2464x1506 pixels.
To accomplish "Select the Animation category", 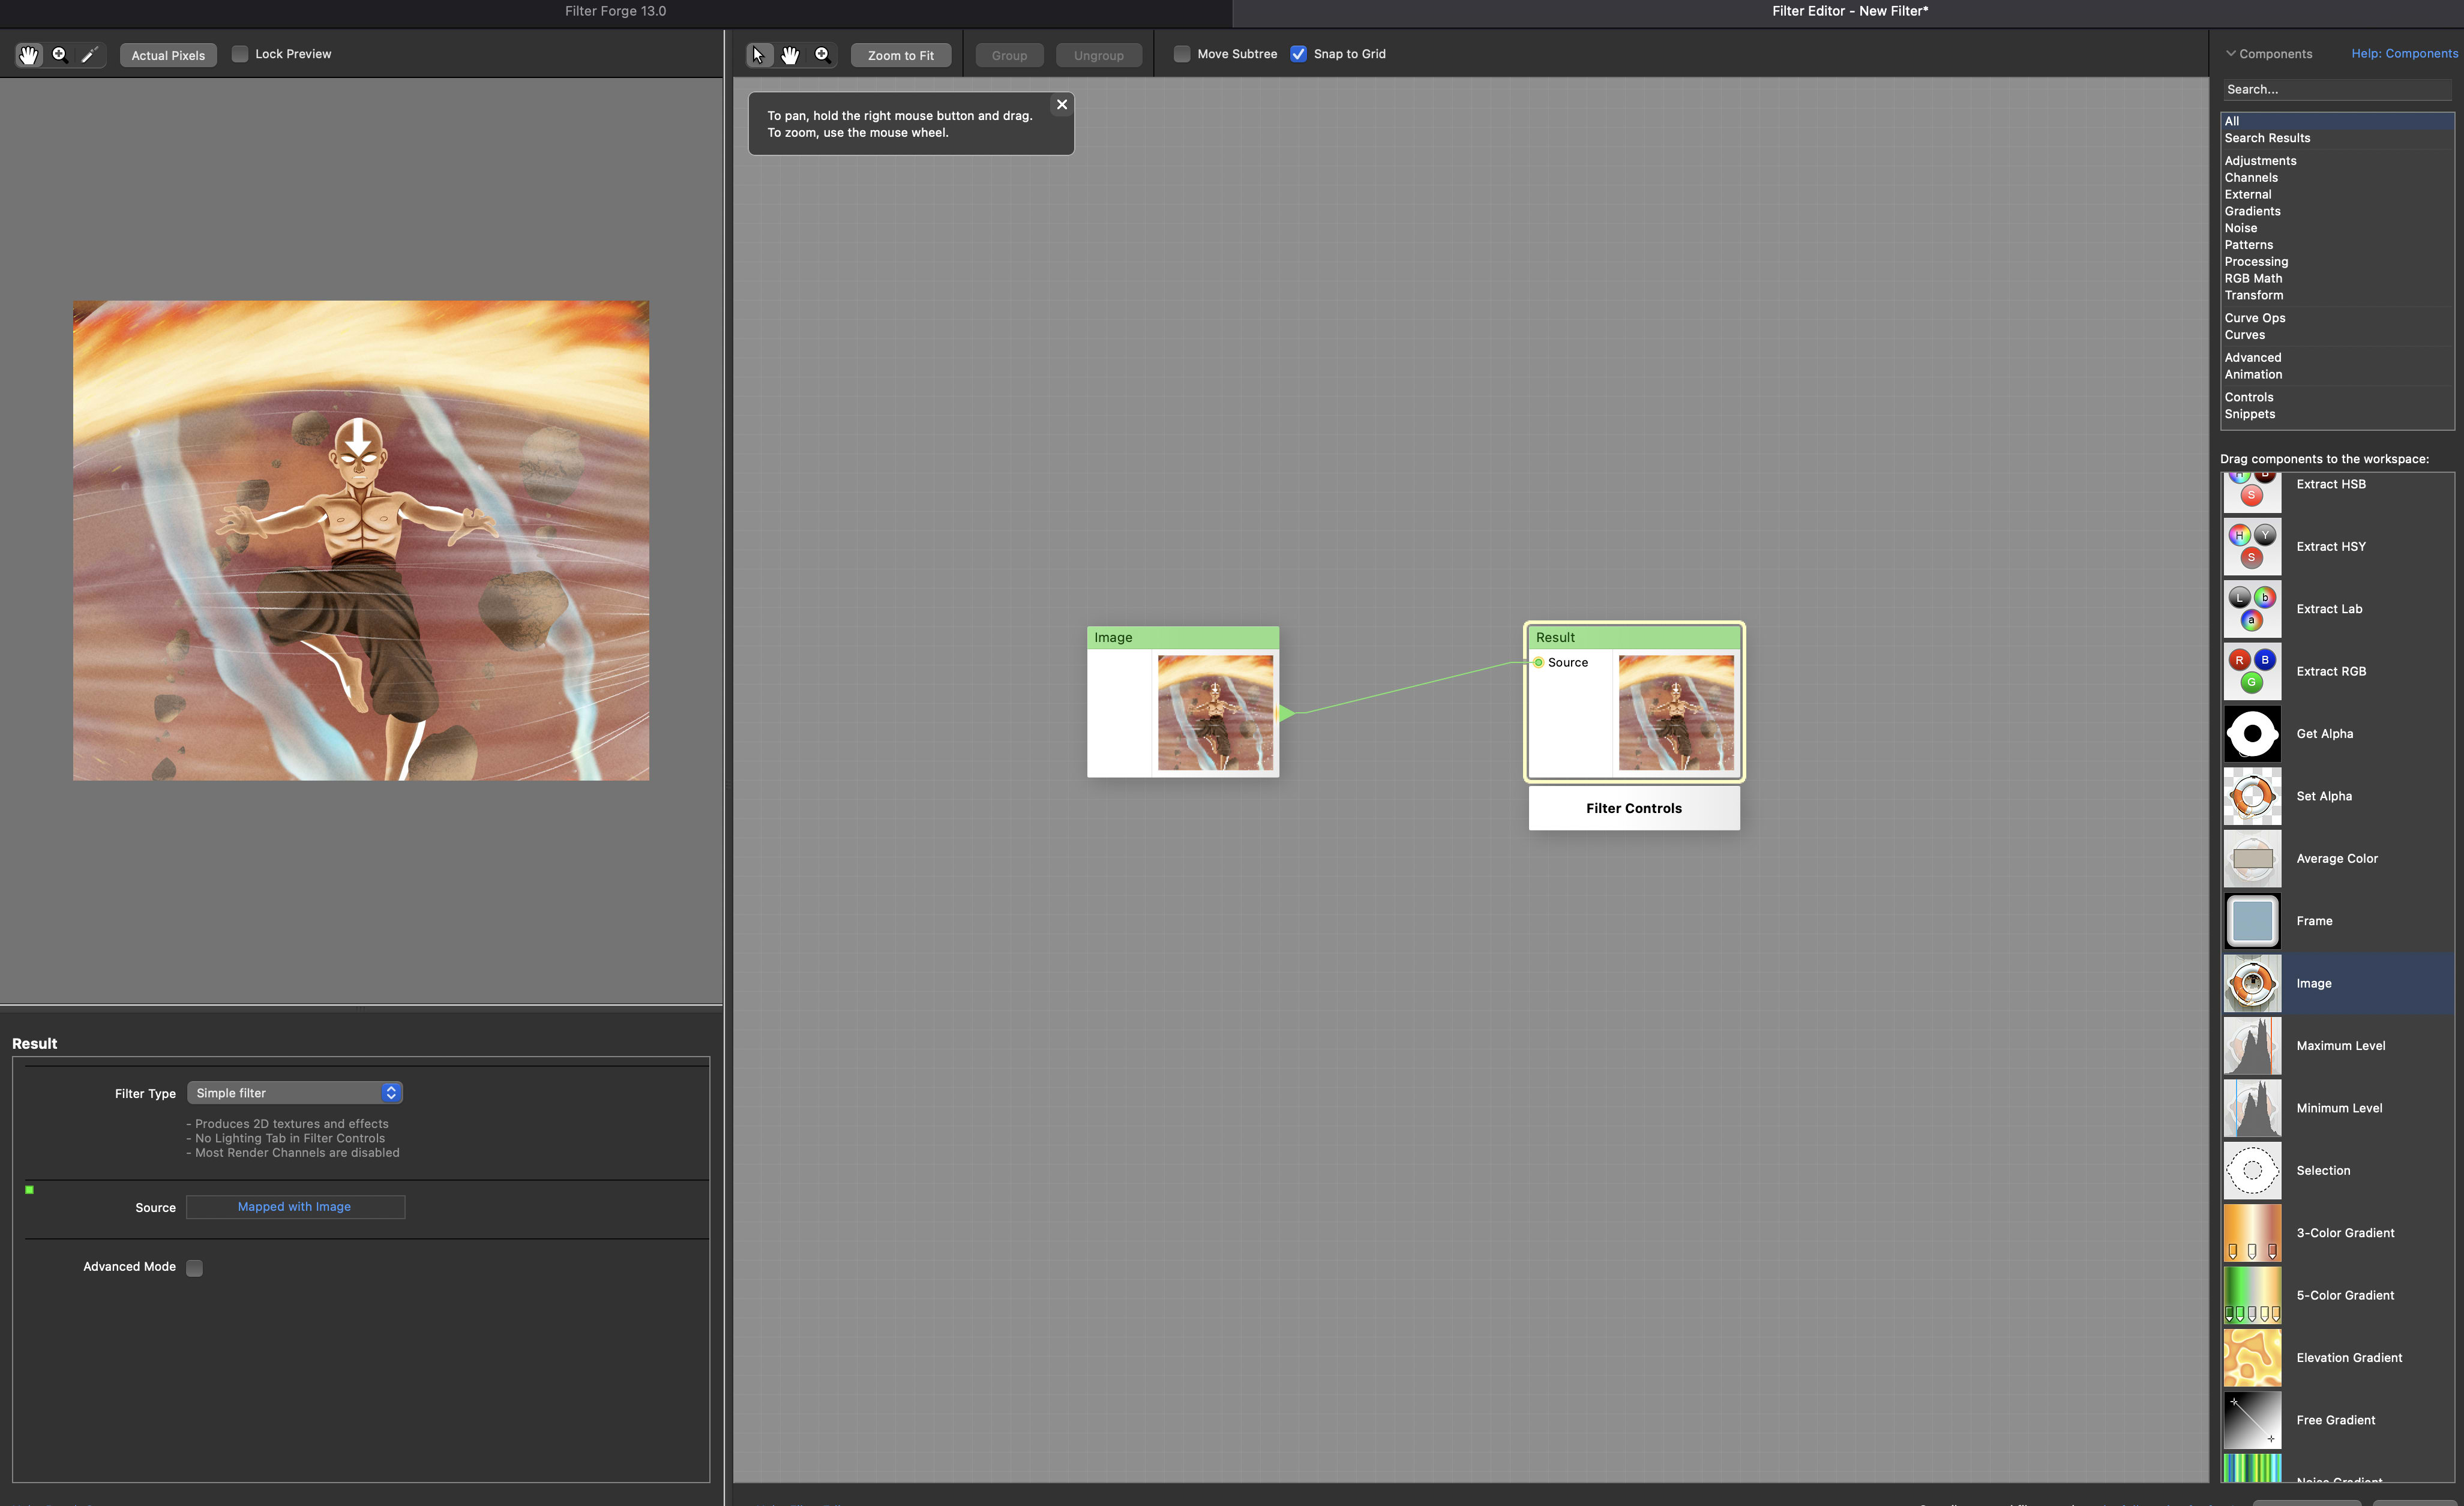I will click(2337, 375).
